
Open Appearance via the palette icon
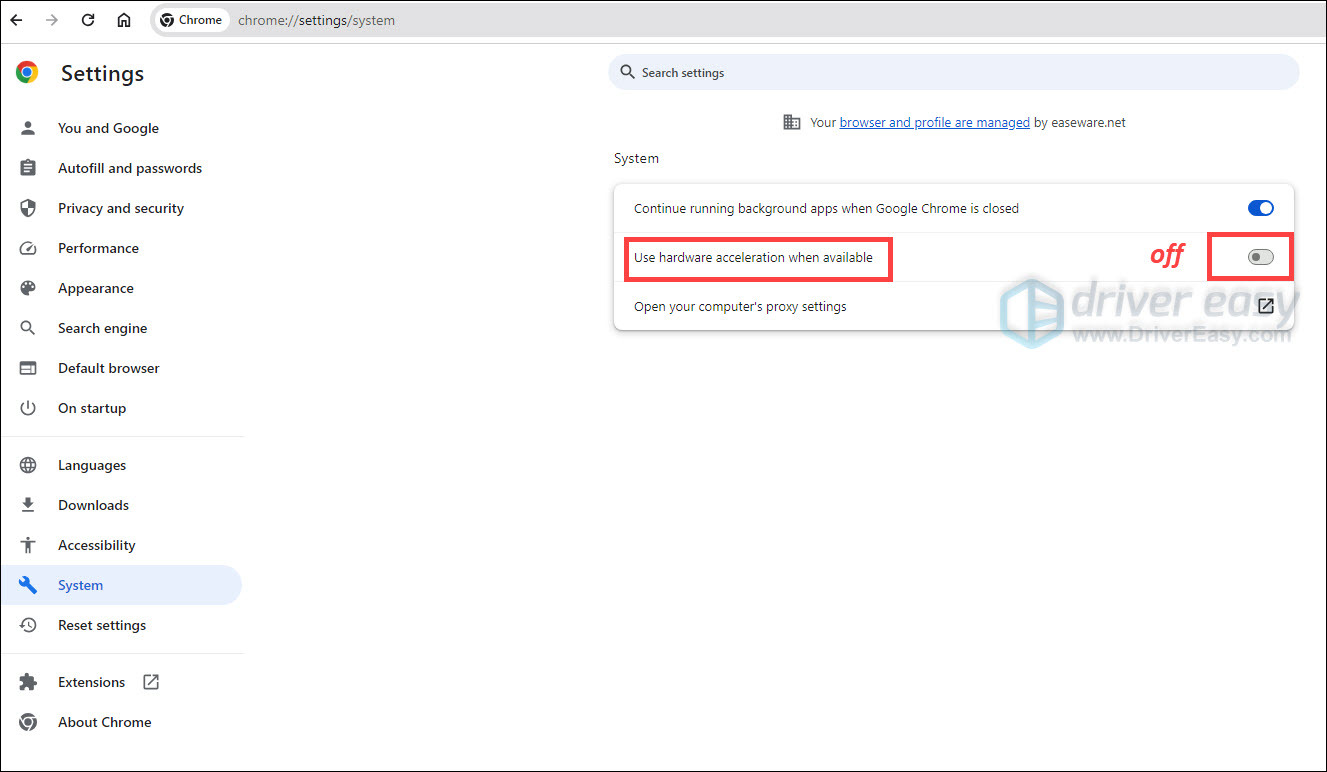(29, 288)
